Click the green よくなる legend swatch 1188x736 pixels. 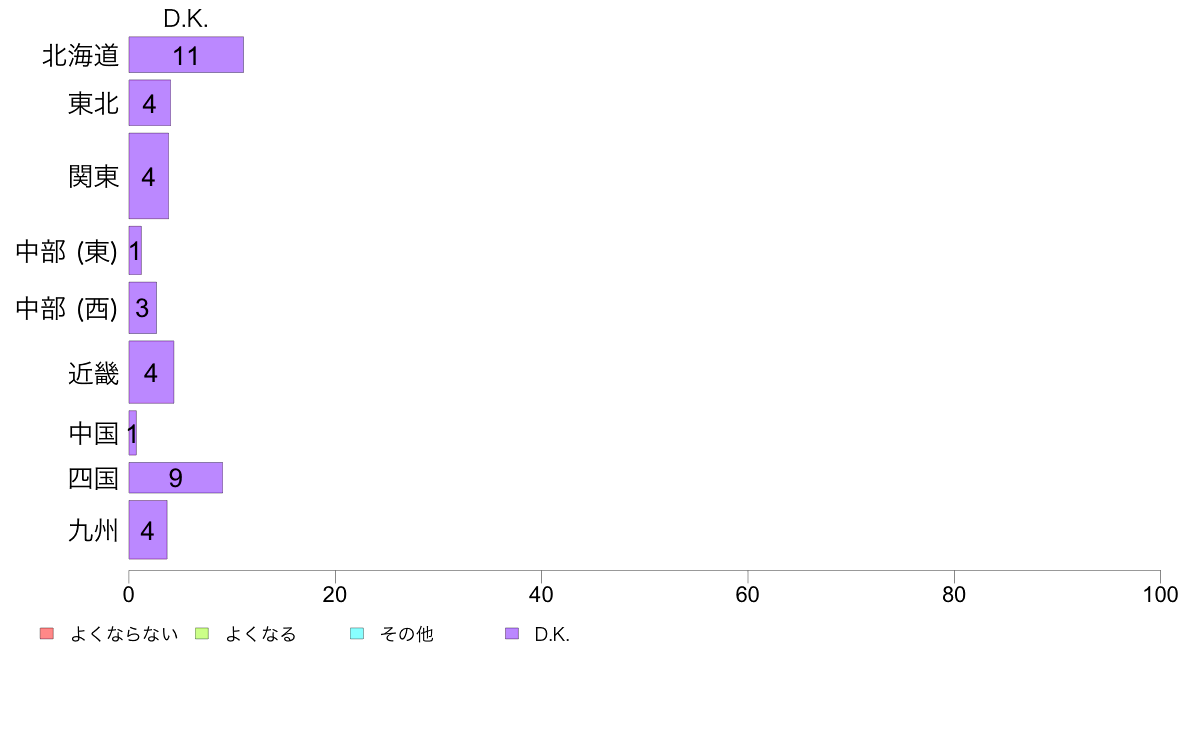(x=202, y=634)
